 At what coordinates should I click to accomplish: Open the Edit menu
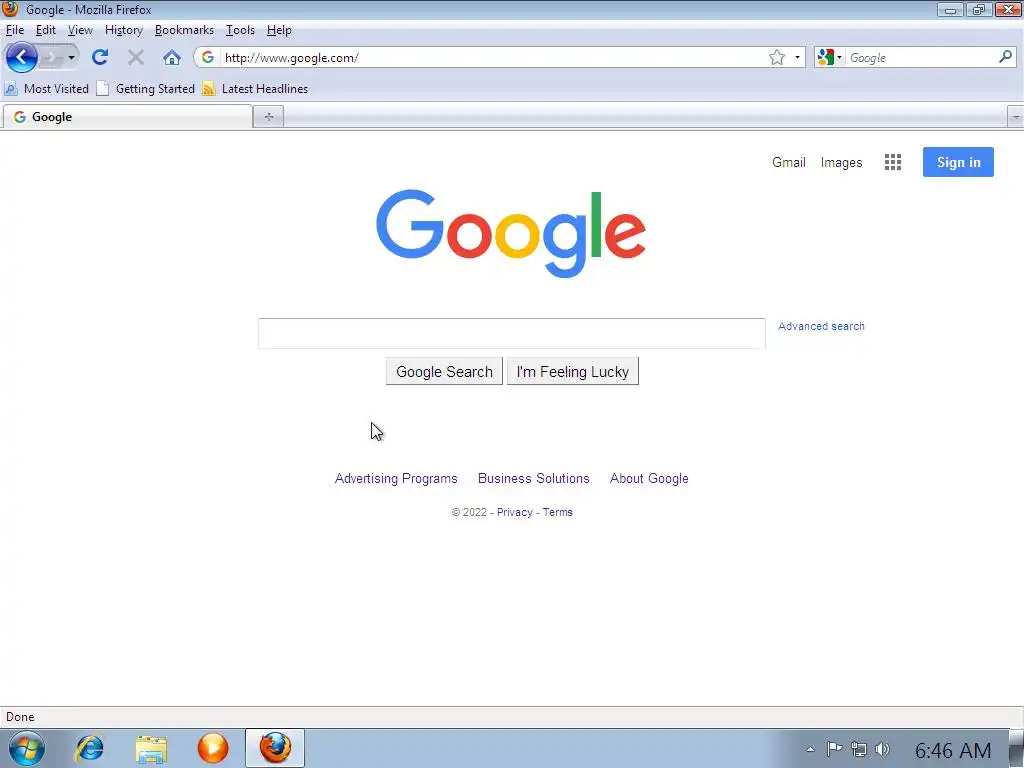pos(46,30)
